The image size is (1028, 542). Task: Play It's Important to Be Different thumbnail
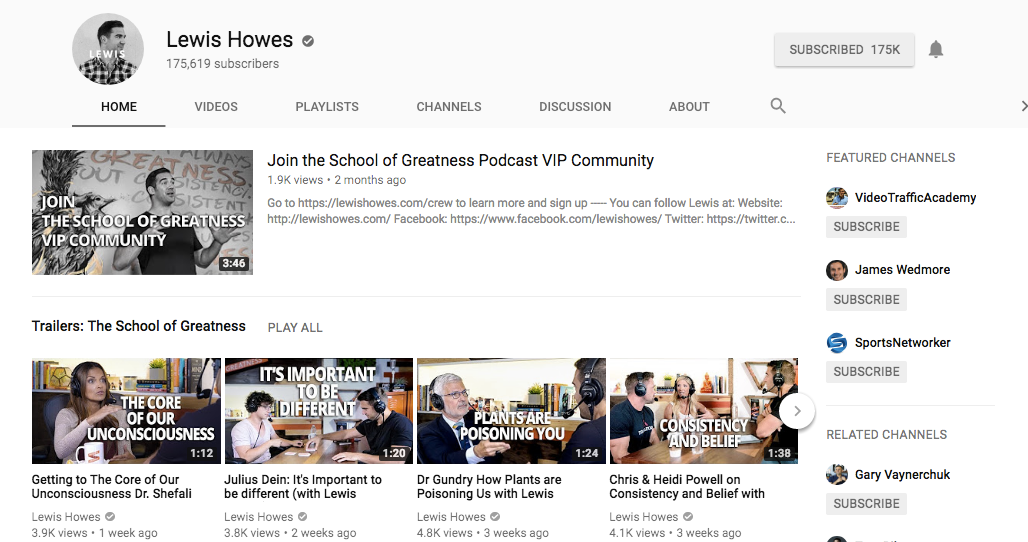click(x=319, y=411)
